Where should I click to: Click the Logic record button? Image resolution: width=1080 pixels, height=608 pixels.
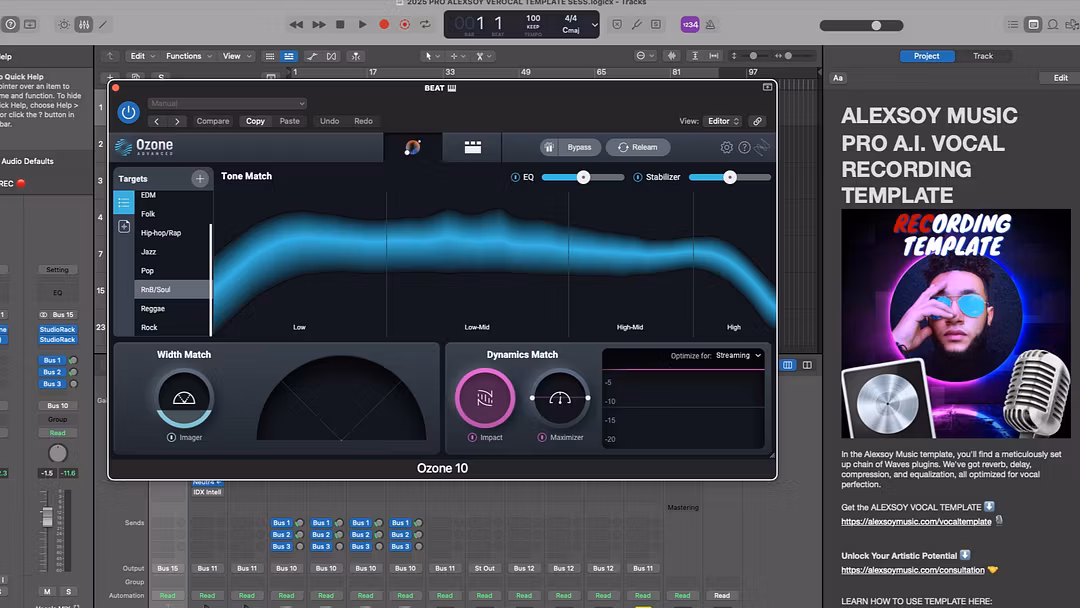pos(384,25)
